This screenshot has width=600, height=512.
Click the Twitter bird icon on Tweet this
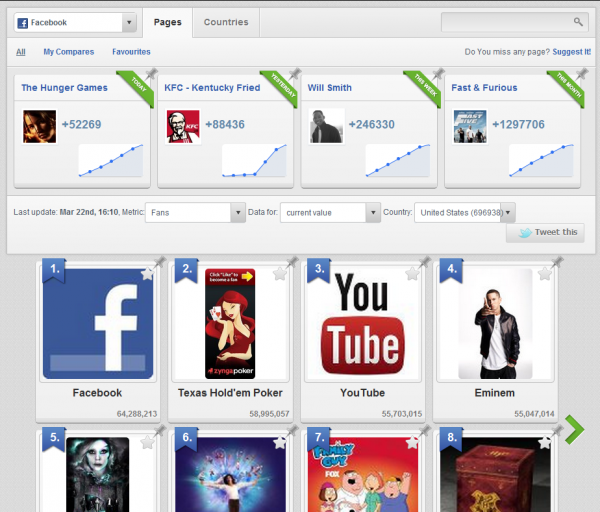click(525, 232)
